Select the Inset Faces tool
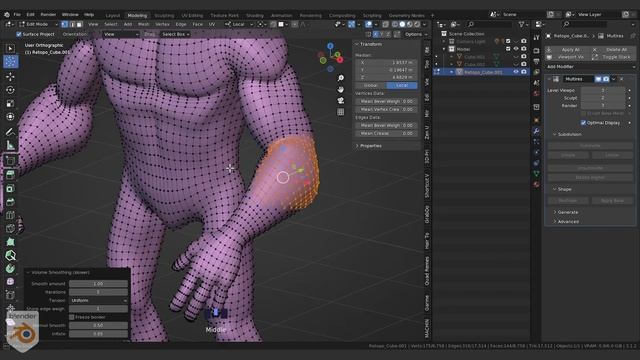 pos(11,189)
